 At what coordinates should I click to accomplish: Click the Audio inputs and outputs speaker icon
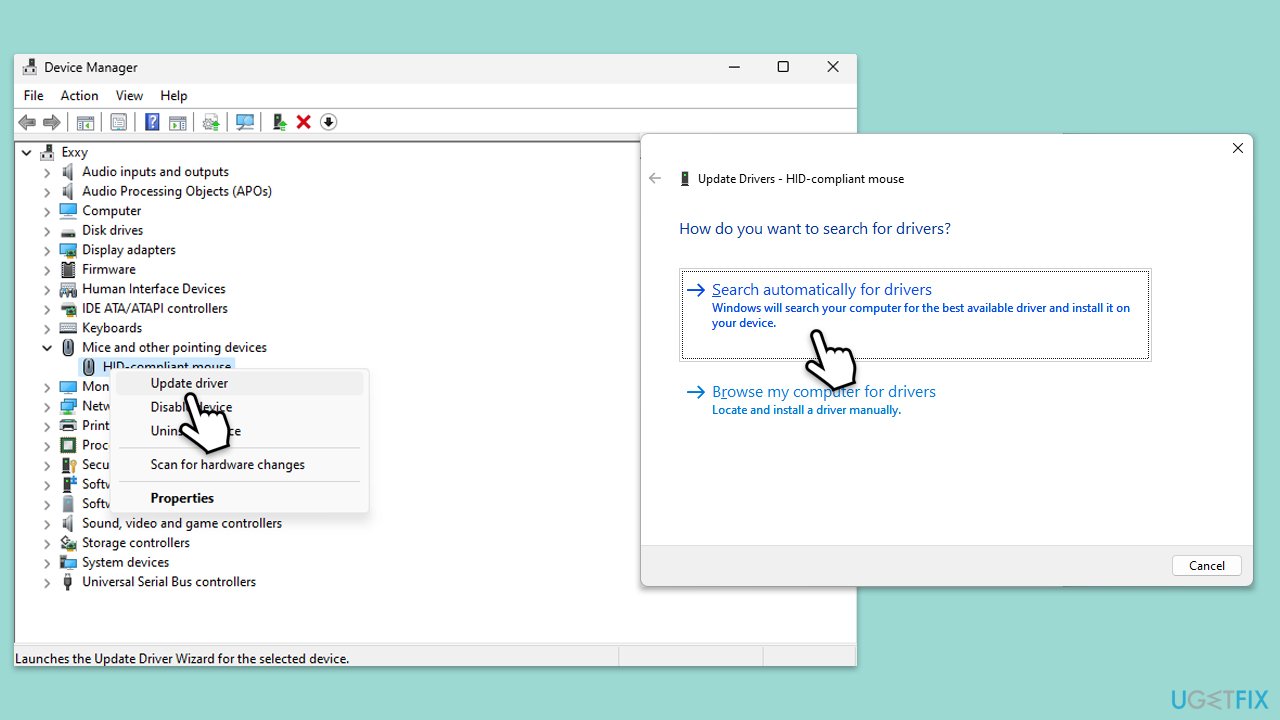pyautogui.click(x=68, y=172)
